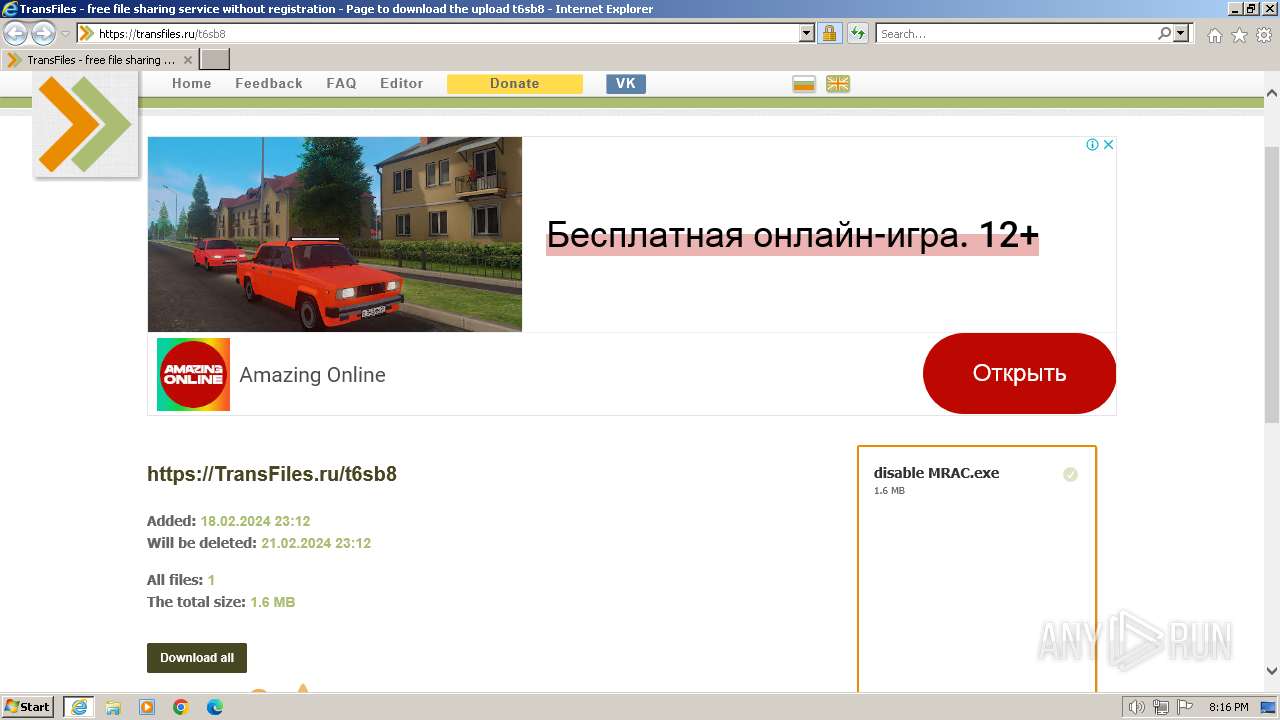Click the VK button
This screenshot has height=720, width=1280.
click(x=626, y=84)
